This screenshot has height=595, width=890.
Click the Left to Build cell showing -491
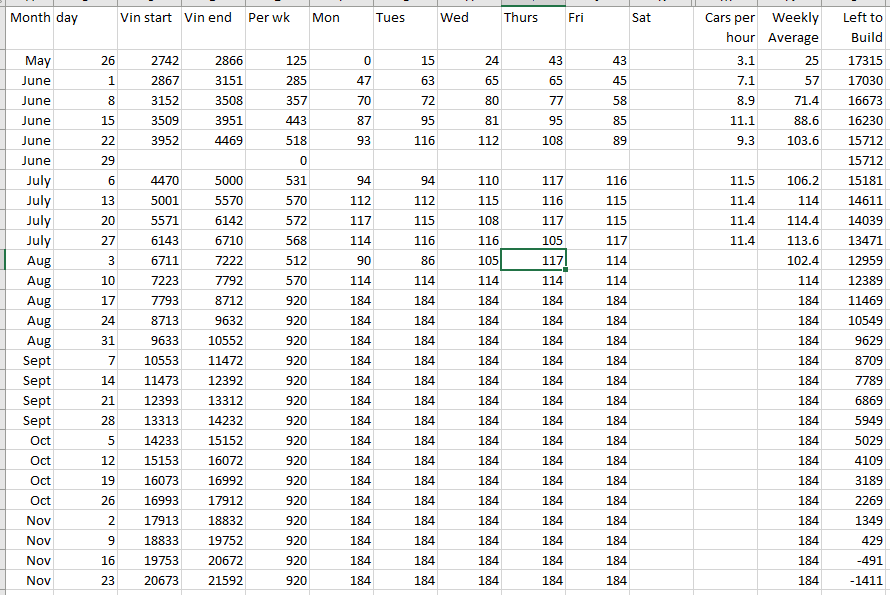point(856,560)
